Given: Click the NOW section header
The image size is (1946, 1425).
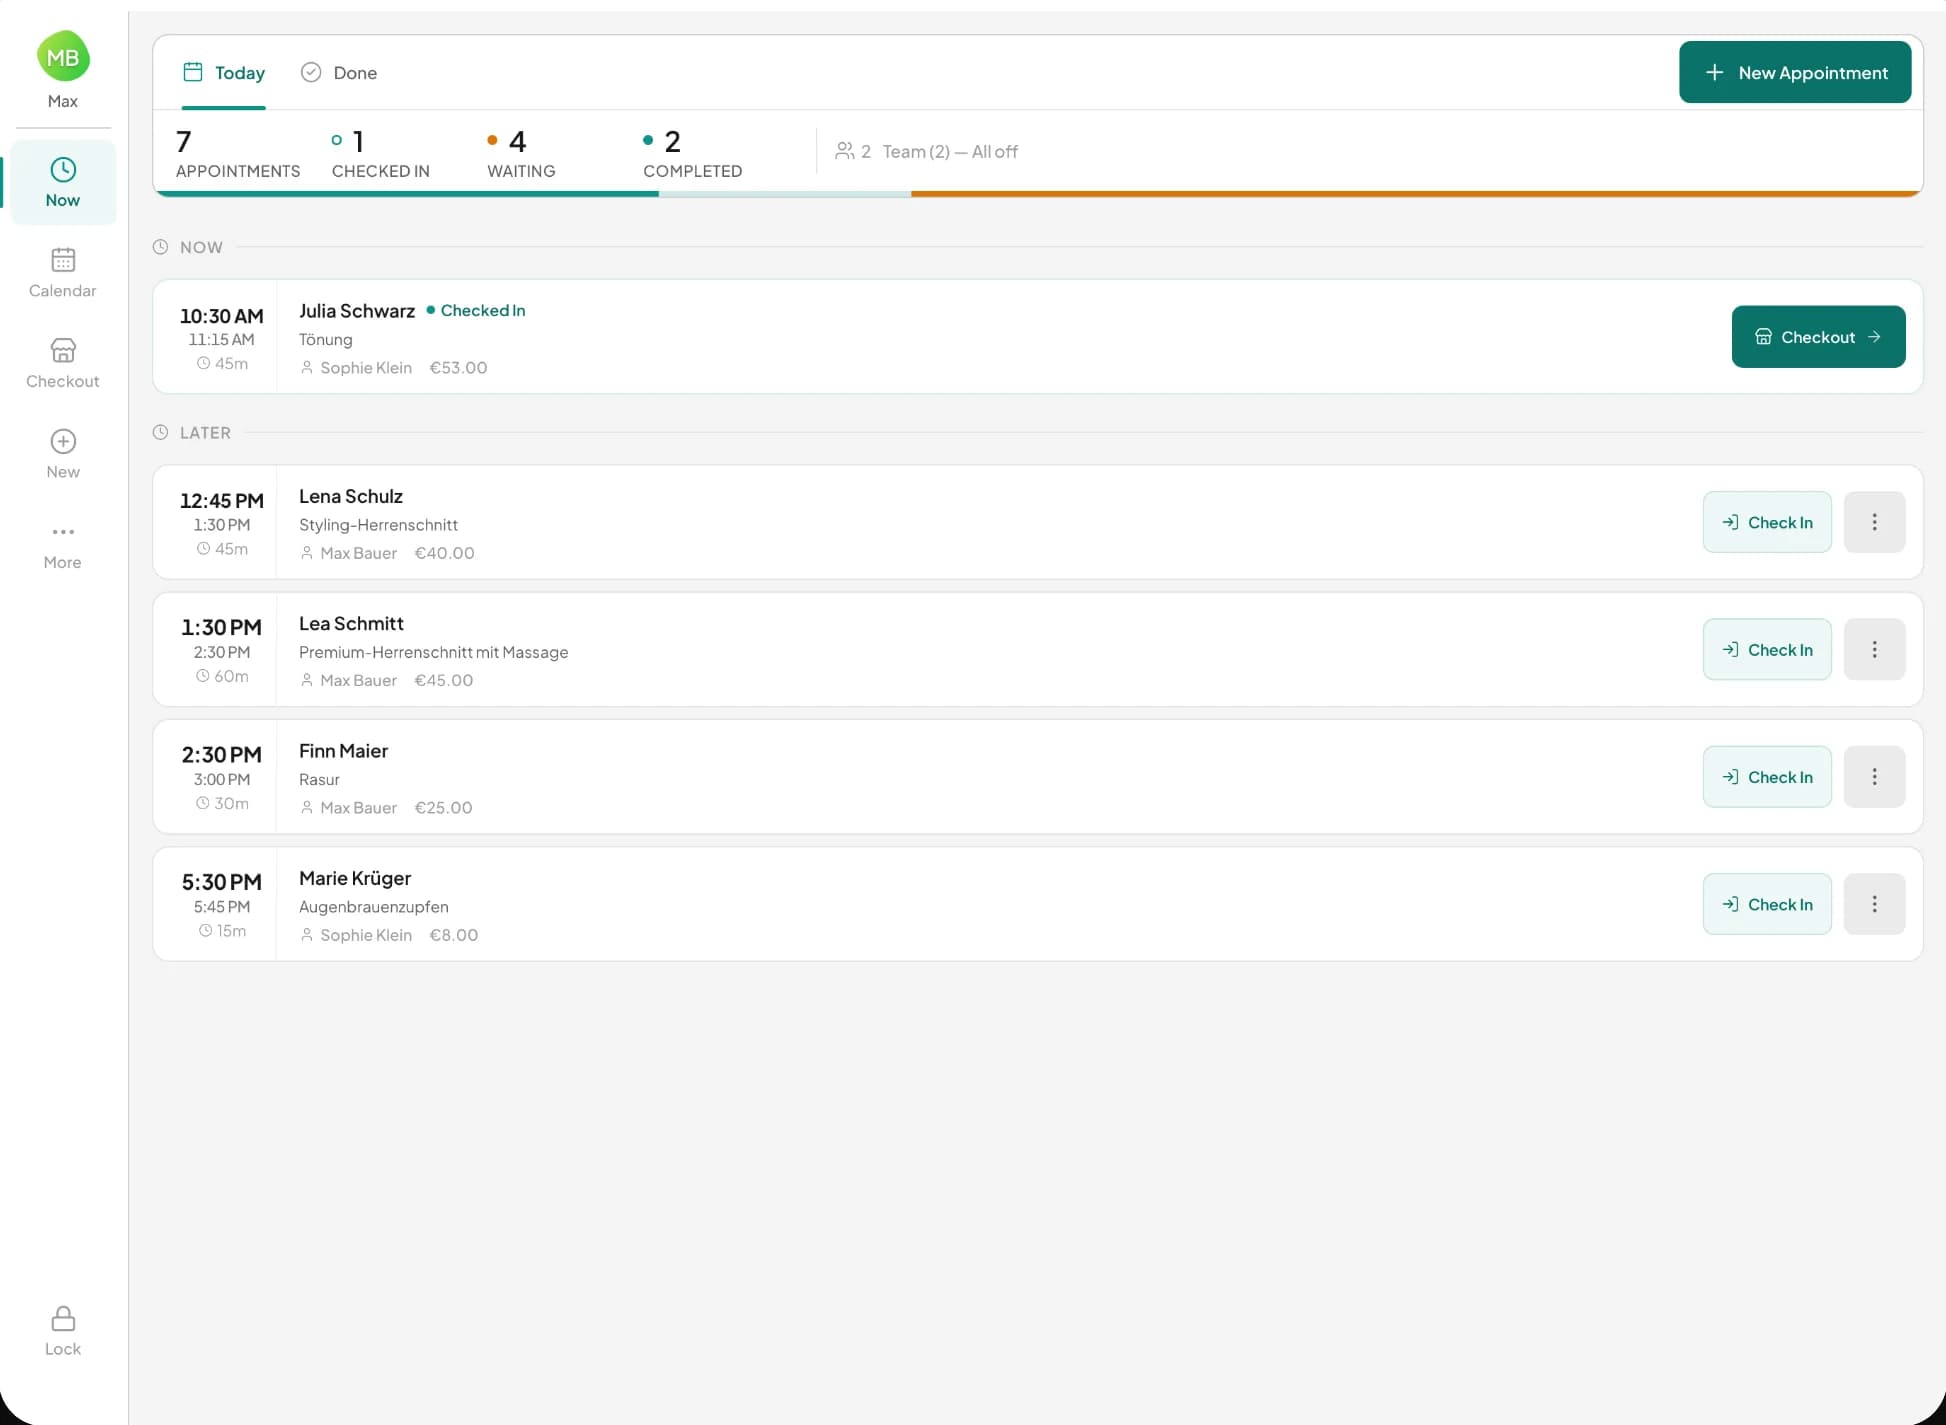Looking at the screenshot, I should [x=201, y=247].
